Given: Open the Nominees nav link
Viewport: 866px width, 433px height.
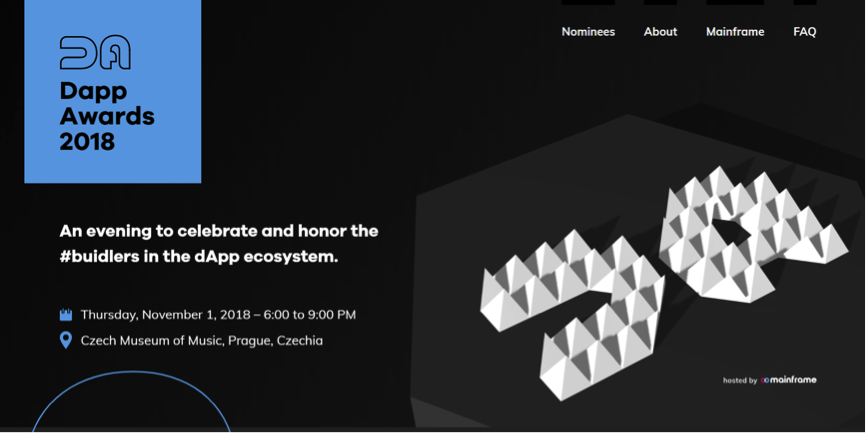Looking at the screenshot, I should click(588, 32).
